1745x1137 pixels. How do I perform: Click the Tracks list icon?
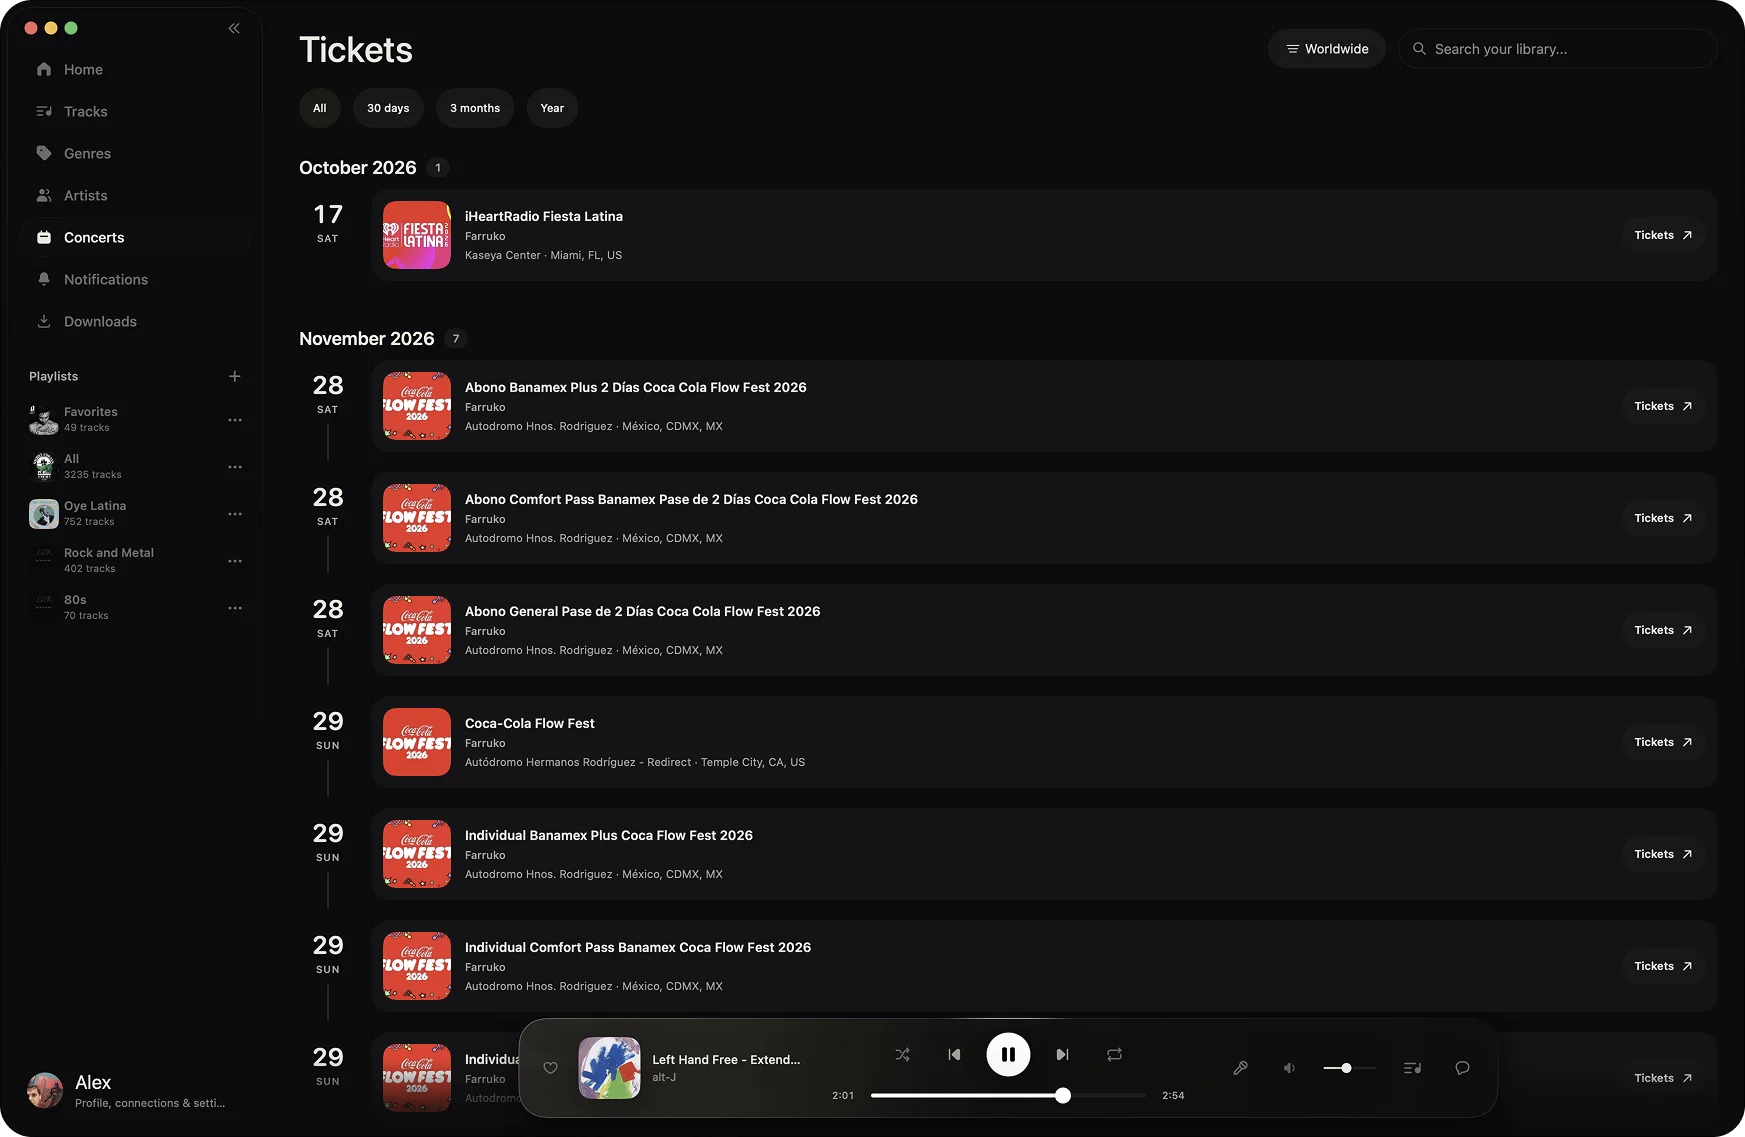point(44,111)
